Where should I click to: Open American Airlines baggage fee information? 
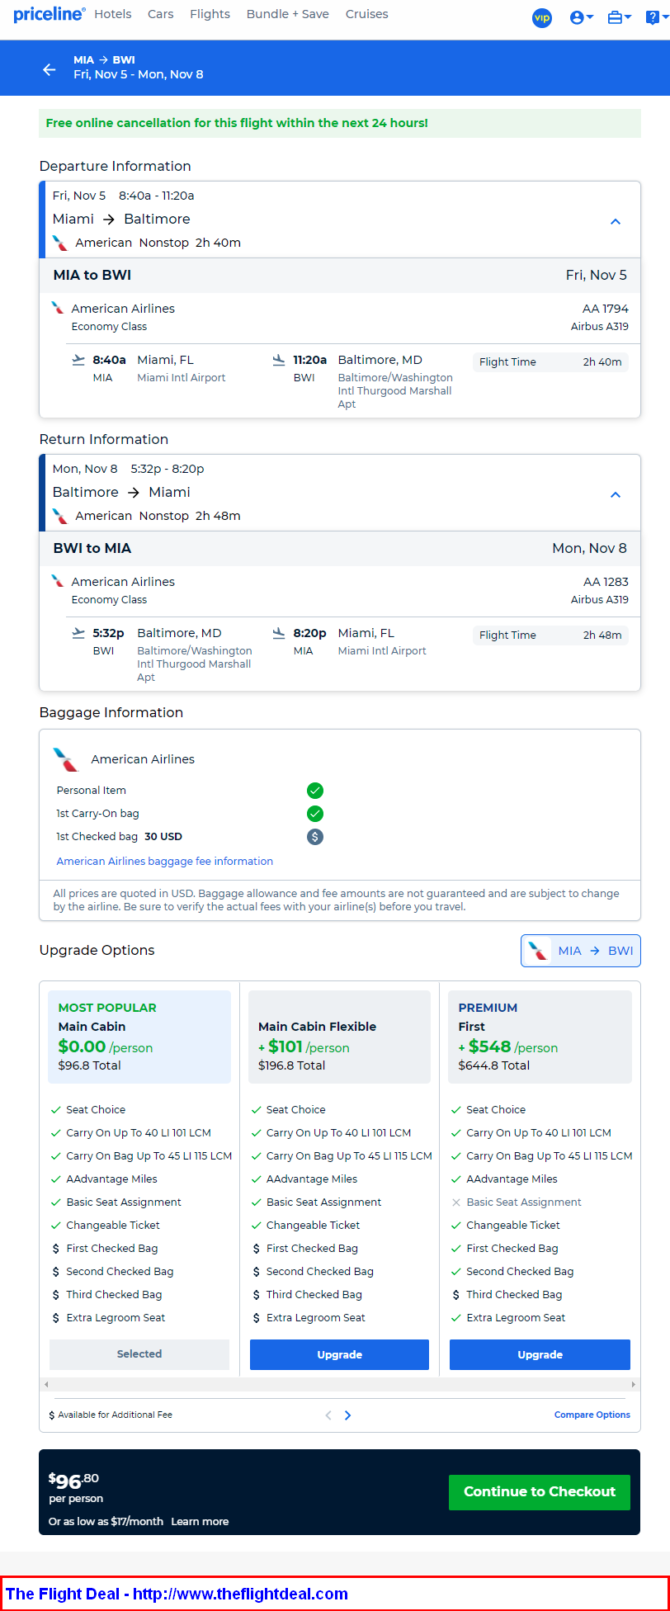(165, 861)
